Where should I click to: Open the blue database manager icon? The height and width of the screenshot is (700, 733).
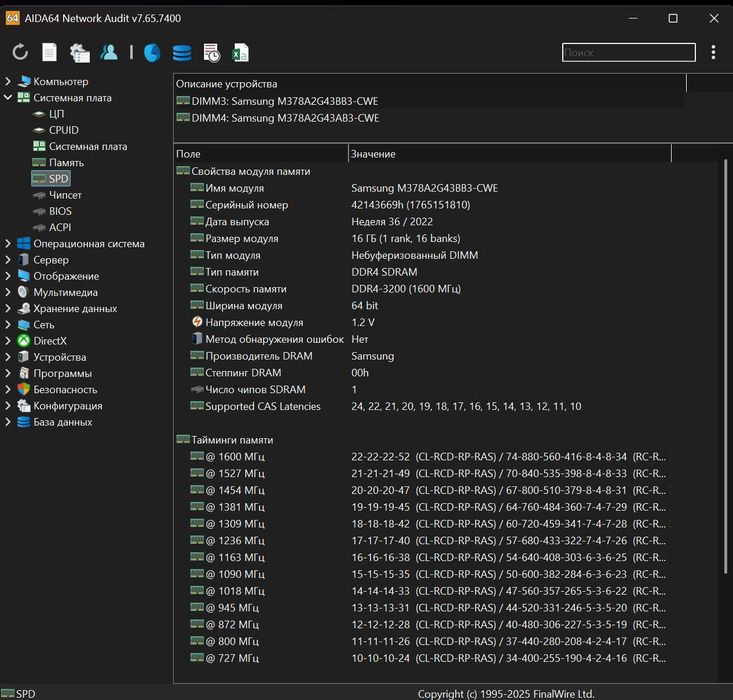point(181,53)
